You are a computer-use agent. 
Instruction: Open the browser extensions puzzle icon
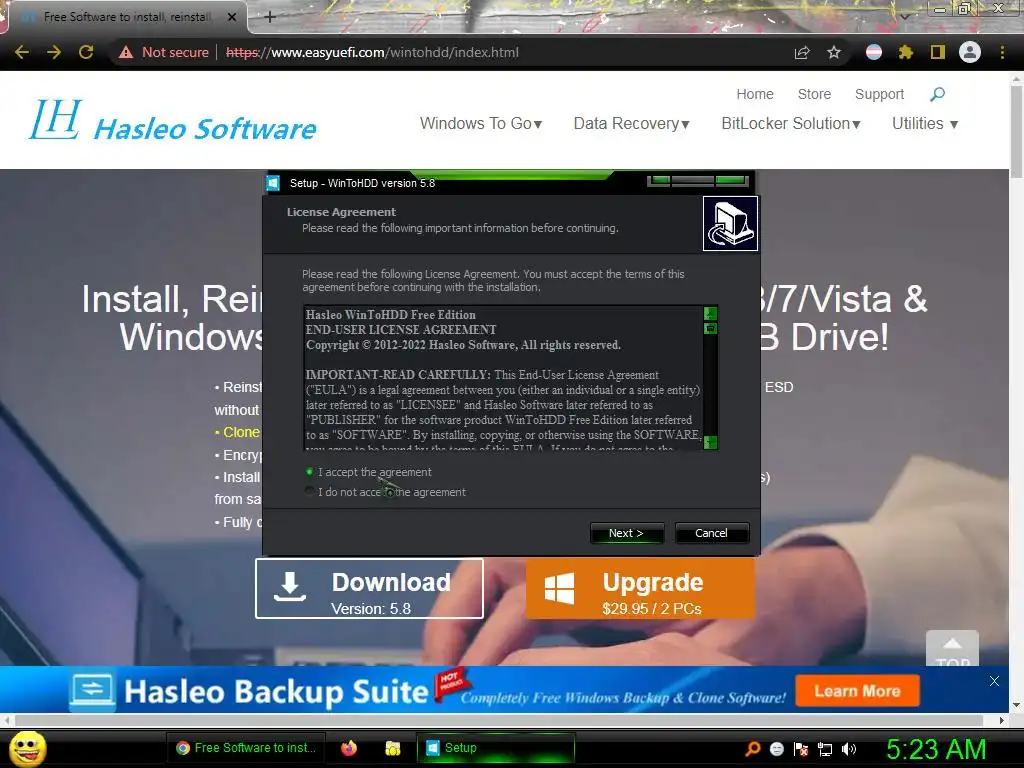906,52
